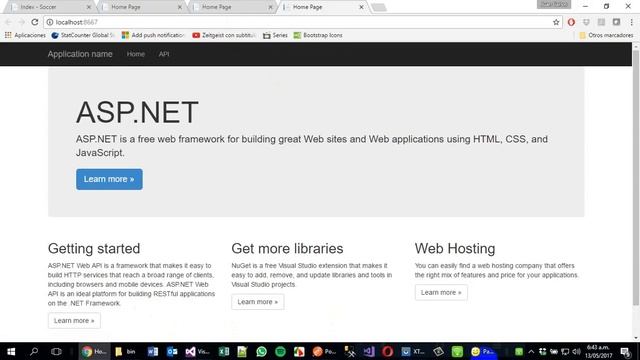The height and width of the screenshot is (360, 640).
Task: Open the Opera browser taskbar icon
Action: click(x=387, y=351)
